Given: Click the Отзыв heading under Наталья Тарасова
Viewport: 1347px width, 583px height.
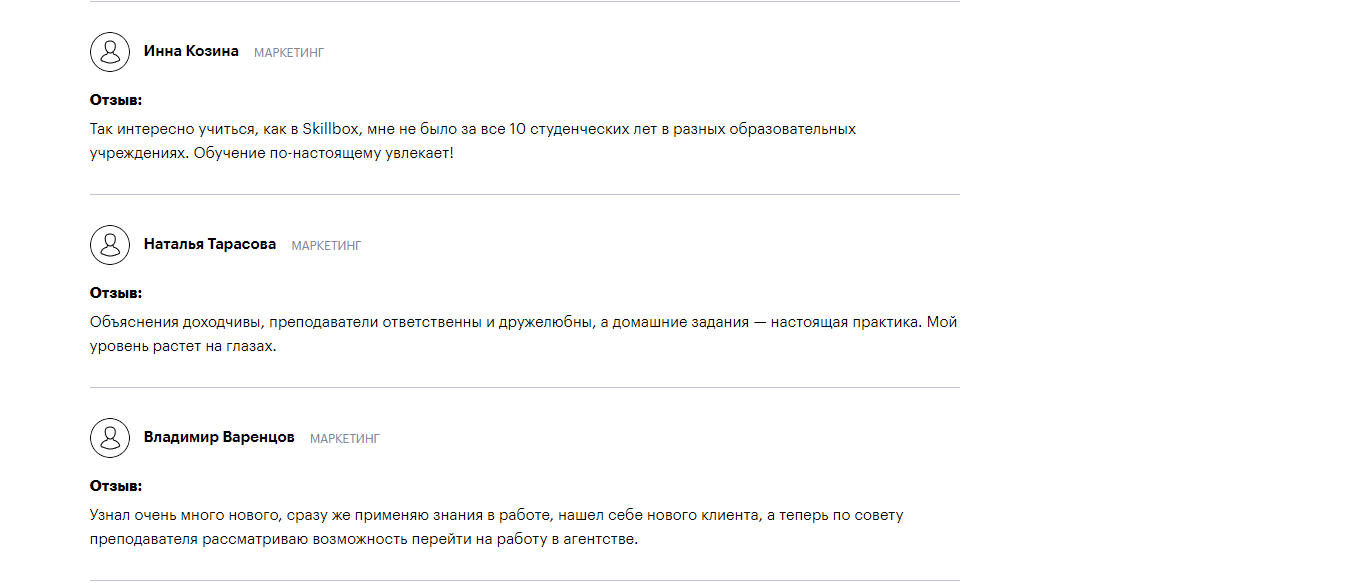Looking at the screenshot, I should click(x=116, y=293).
